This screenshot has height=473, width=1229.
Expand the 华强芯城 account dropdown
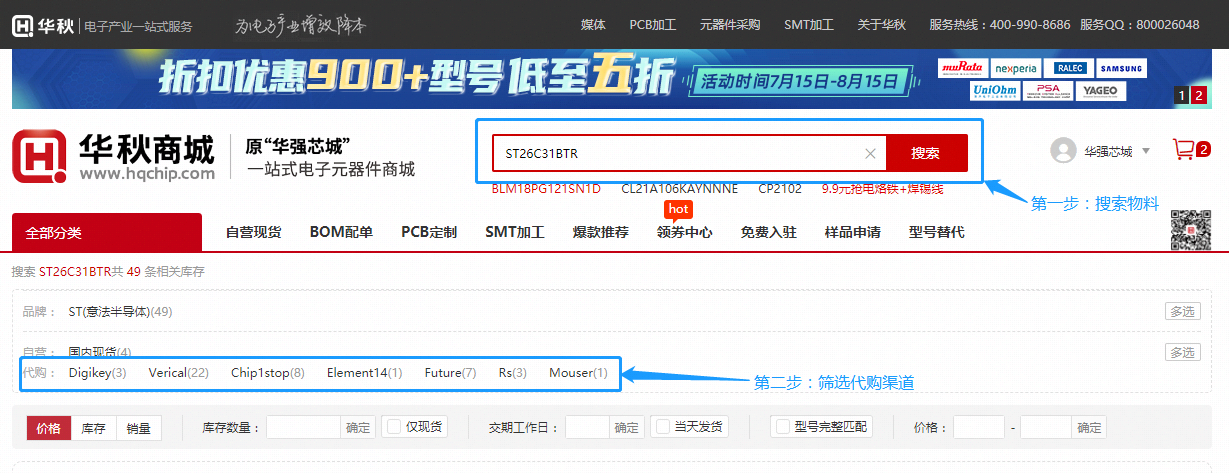(x=1146, y=152)
